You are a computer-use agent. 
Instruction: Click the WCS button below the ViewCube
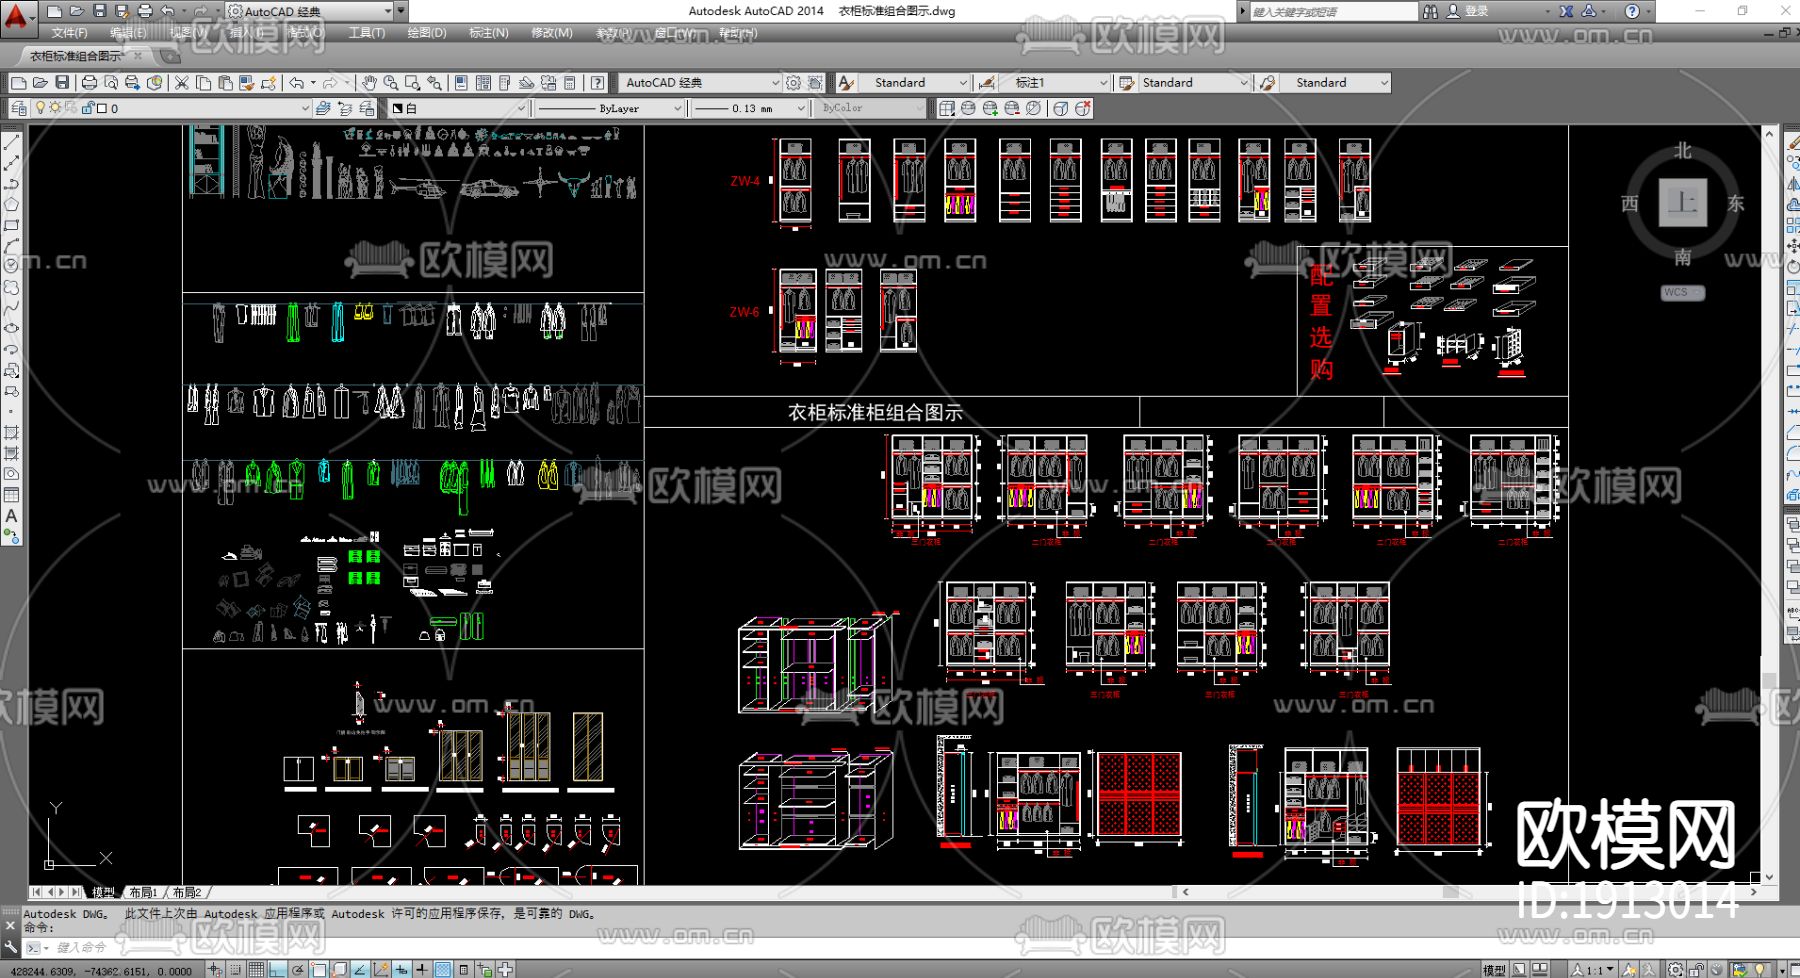(x=1681, y=293)
